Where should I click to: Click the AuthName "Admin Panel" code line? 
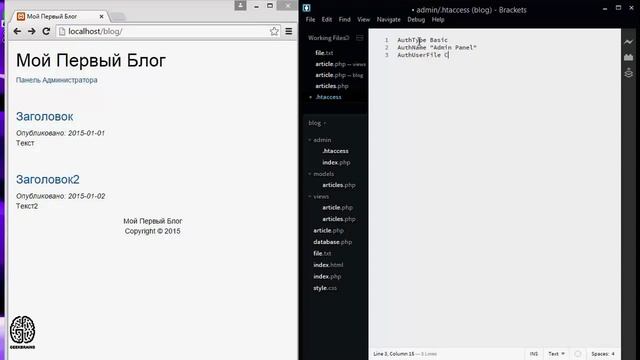[x=437, y=47]
